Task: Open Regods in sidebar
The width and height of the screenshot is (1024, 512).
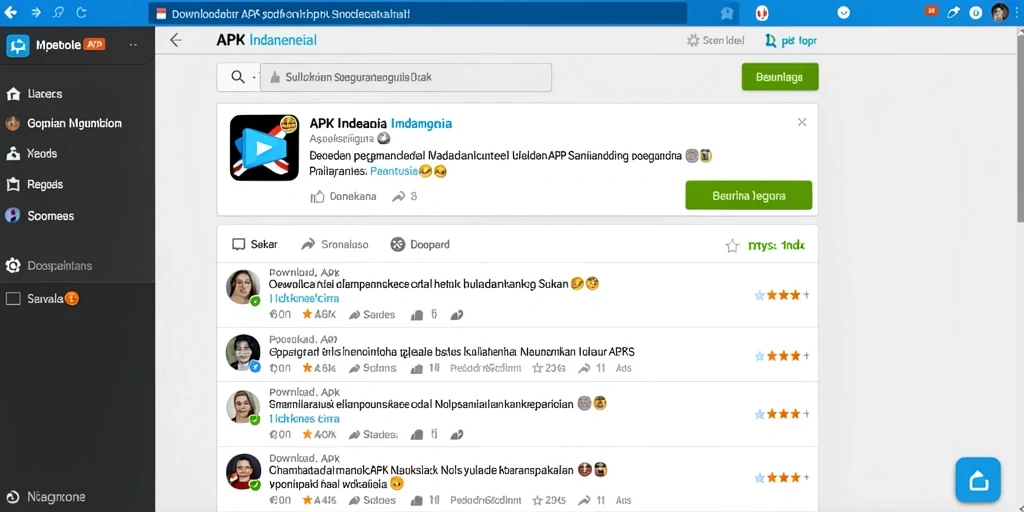Action: [35, 185]
